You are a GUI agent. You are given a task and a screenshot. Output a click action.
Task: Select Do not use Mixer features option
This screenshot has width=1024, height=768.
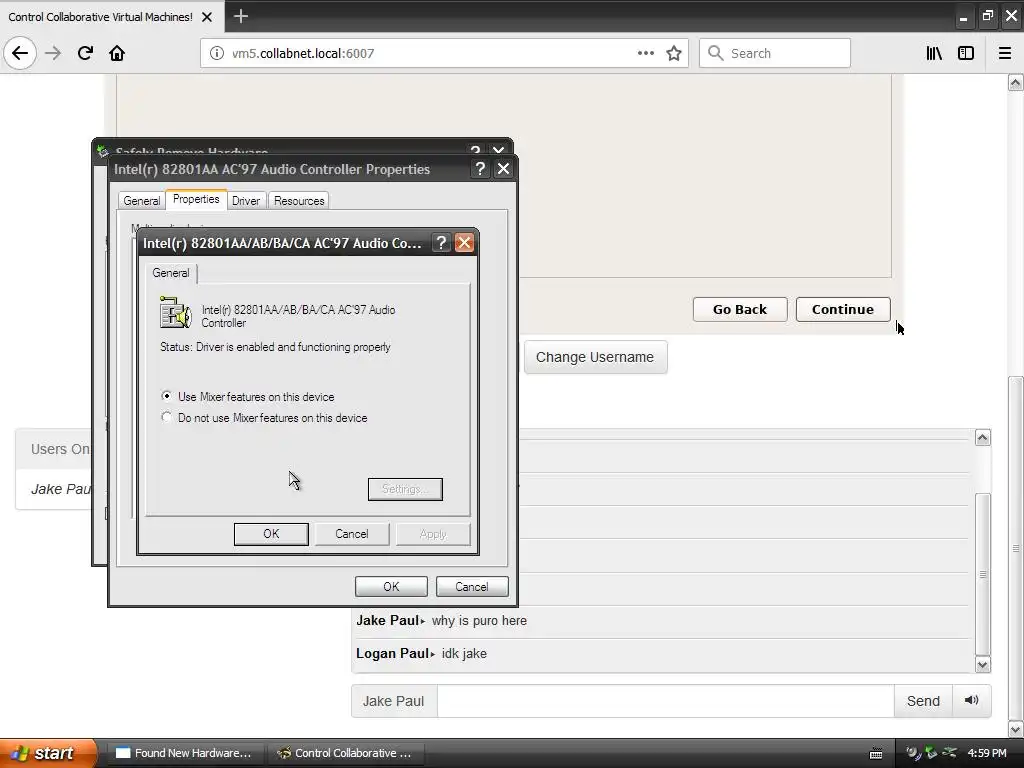pos(264,418)
